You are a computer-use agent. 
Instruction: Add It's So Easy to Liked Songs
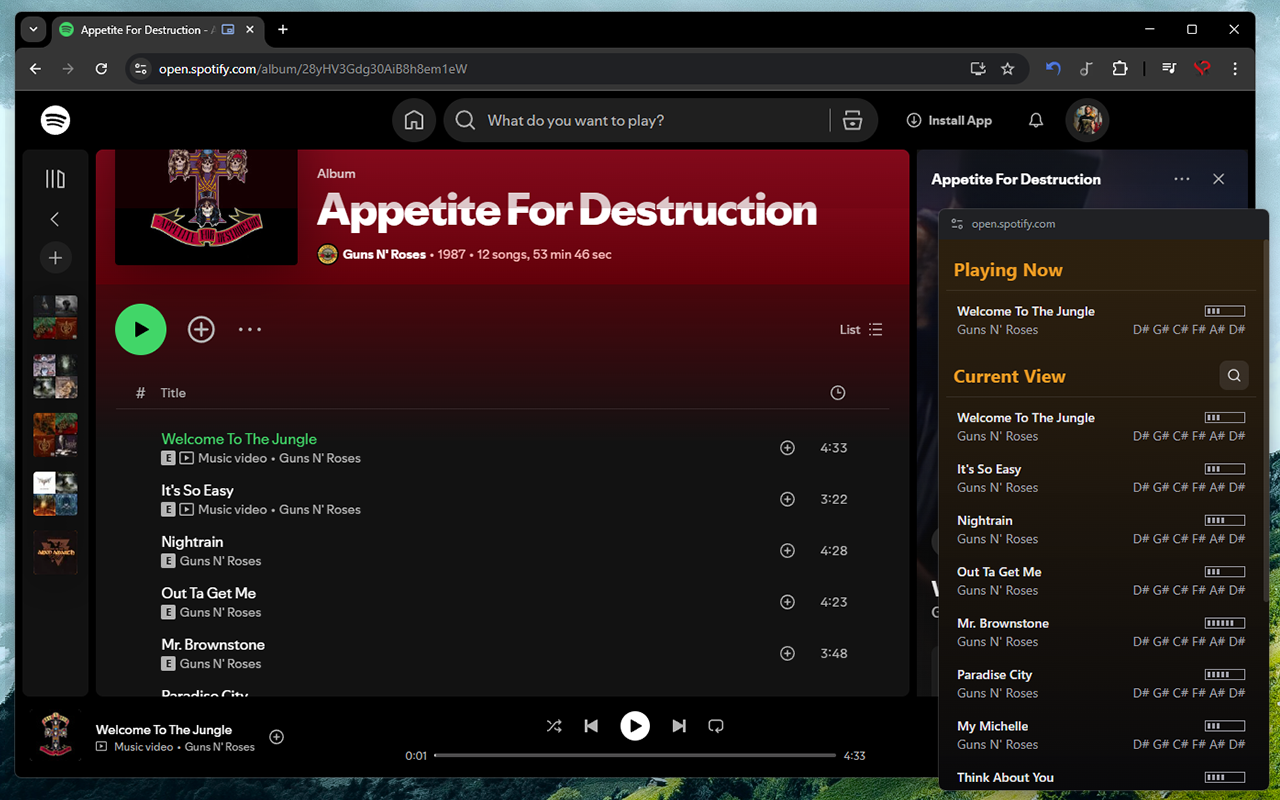tap(787, 499)
